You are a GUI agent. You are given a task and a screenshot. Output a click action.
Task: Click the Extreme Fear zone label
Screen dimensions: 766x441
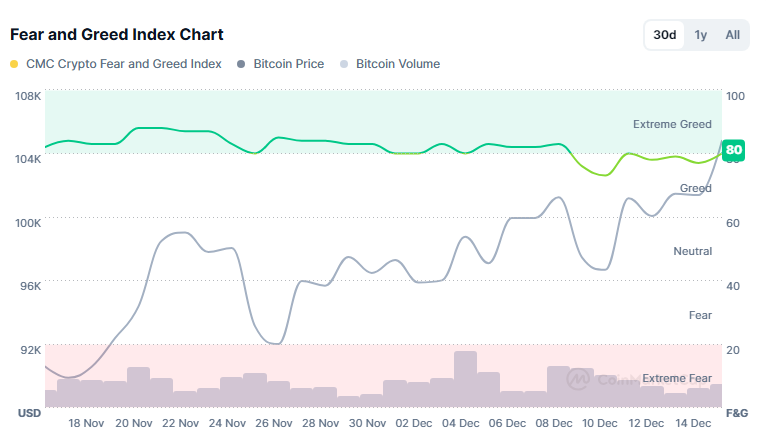coord(676,378)
